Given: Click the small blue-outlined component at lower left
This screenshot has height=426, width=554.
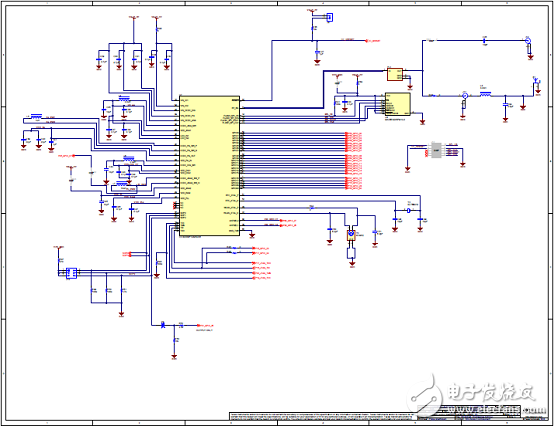Looking at the screenshot, I should (x=71, y=273).
